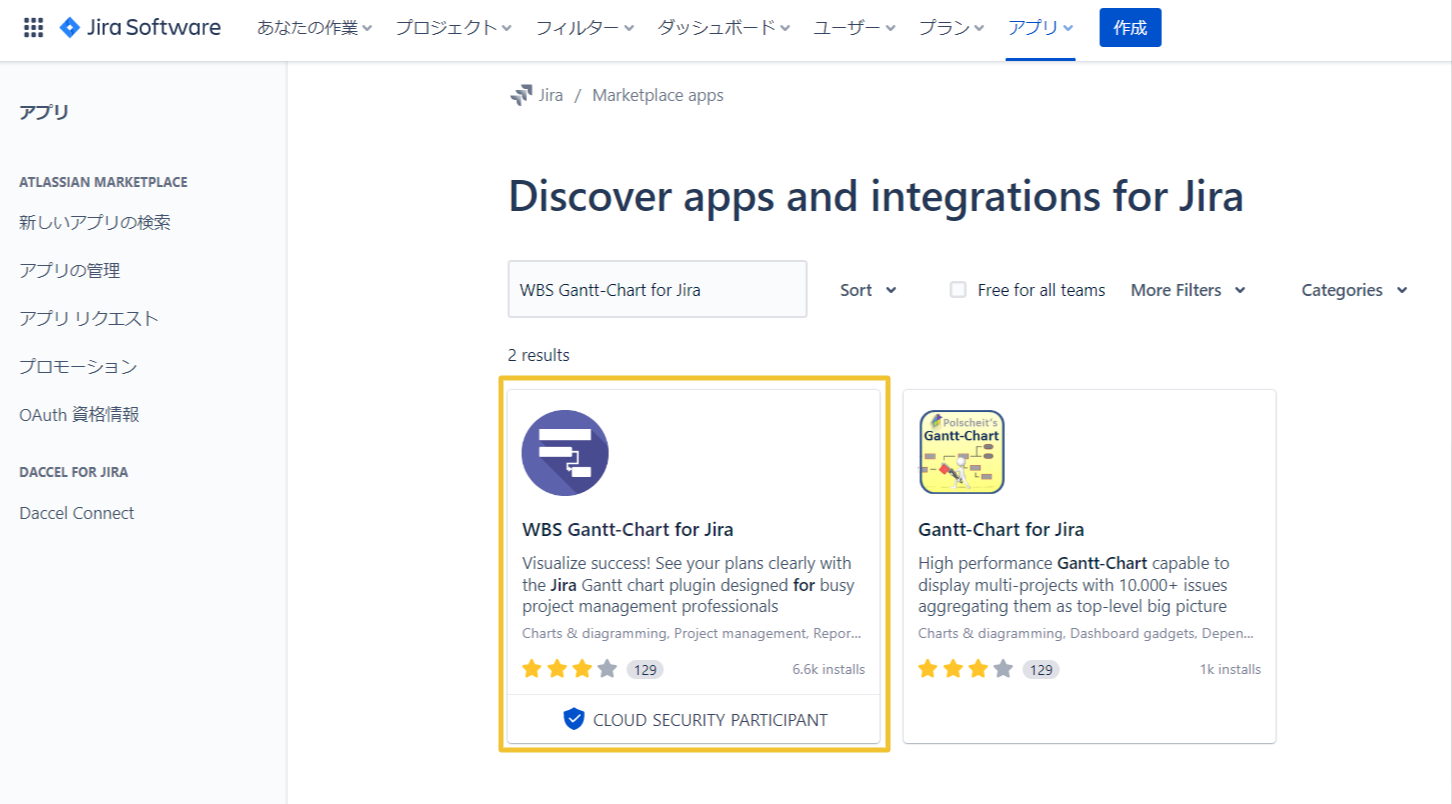This screenshot has height=804, width=1452.
Task: Open the ユーザー dropdown menu
Action: click(855, 28)
